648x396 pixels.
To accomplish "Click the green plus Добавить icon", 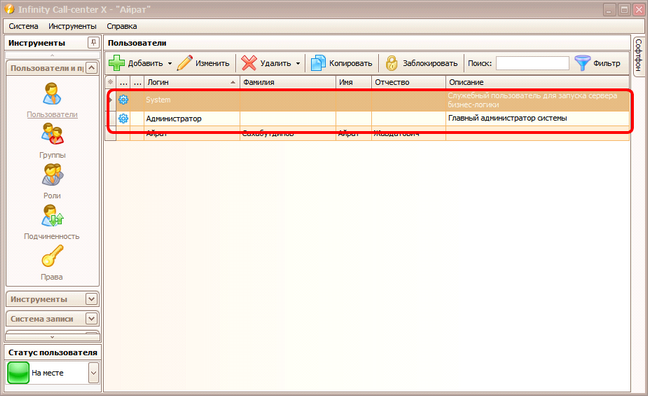I will coord(117,63).
